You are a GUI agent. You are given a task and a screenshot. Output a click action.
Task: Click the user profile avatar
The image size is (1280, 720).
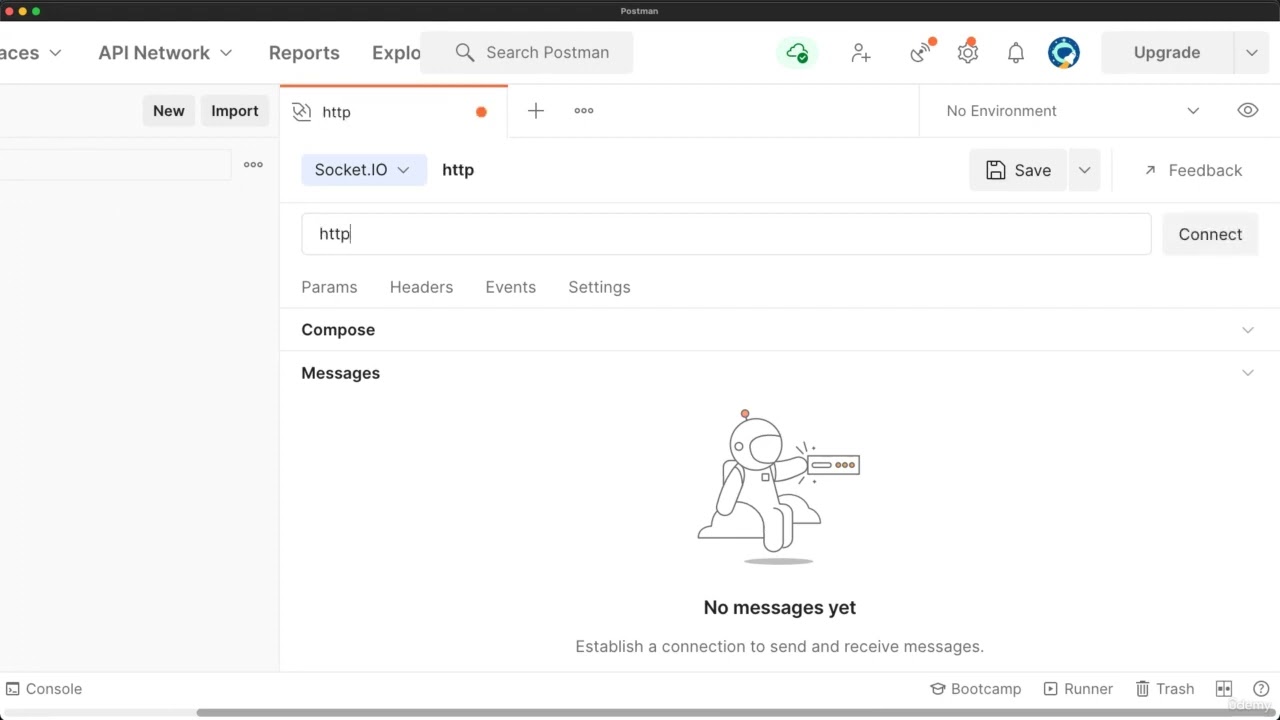point(1064,53)
